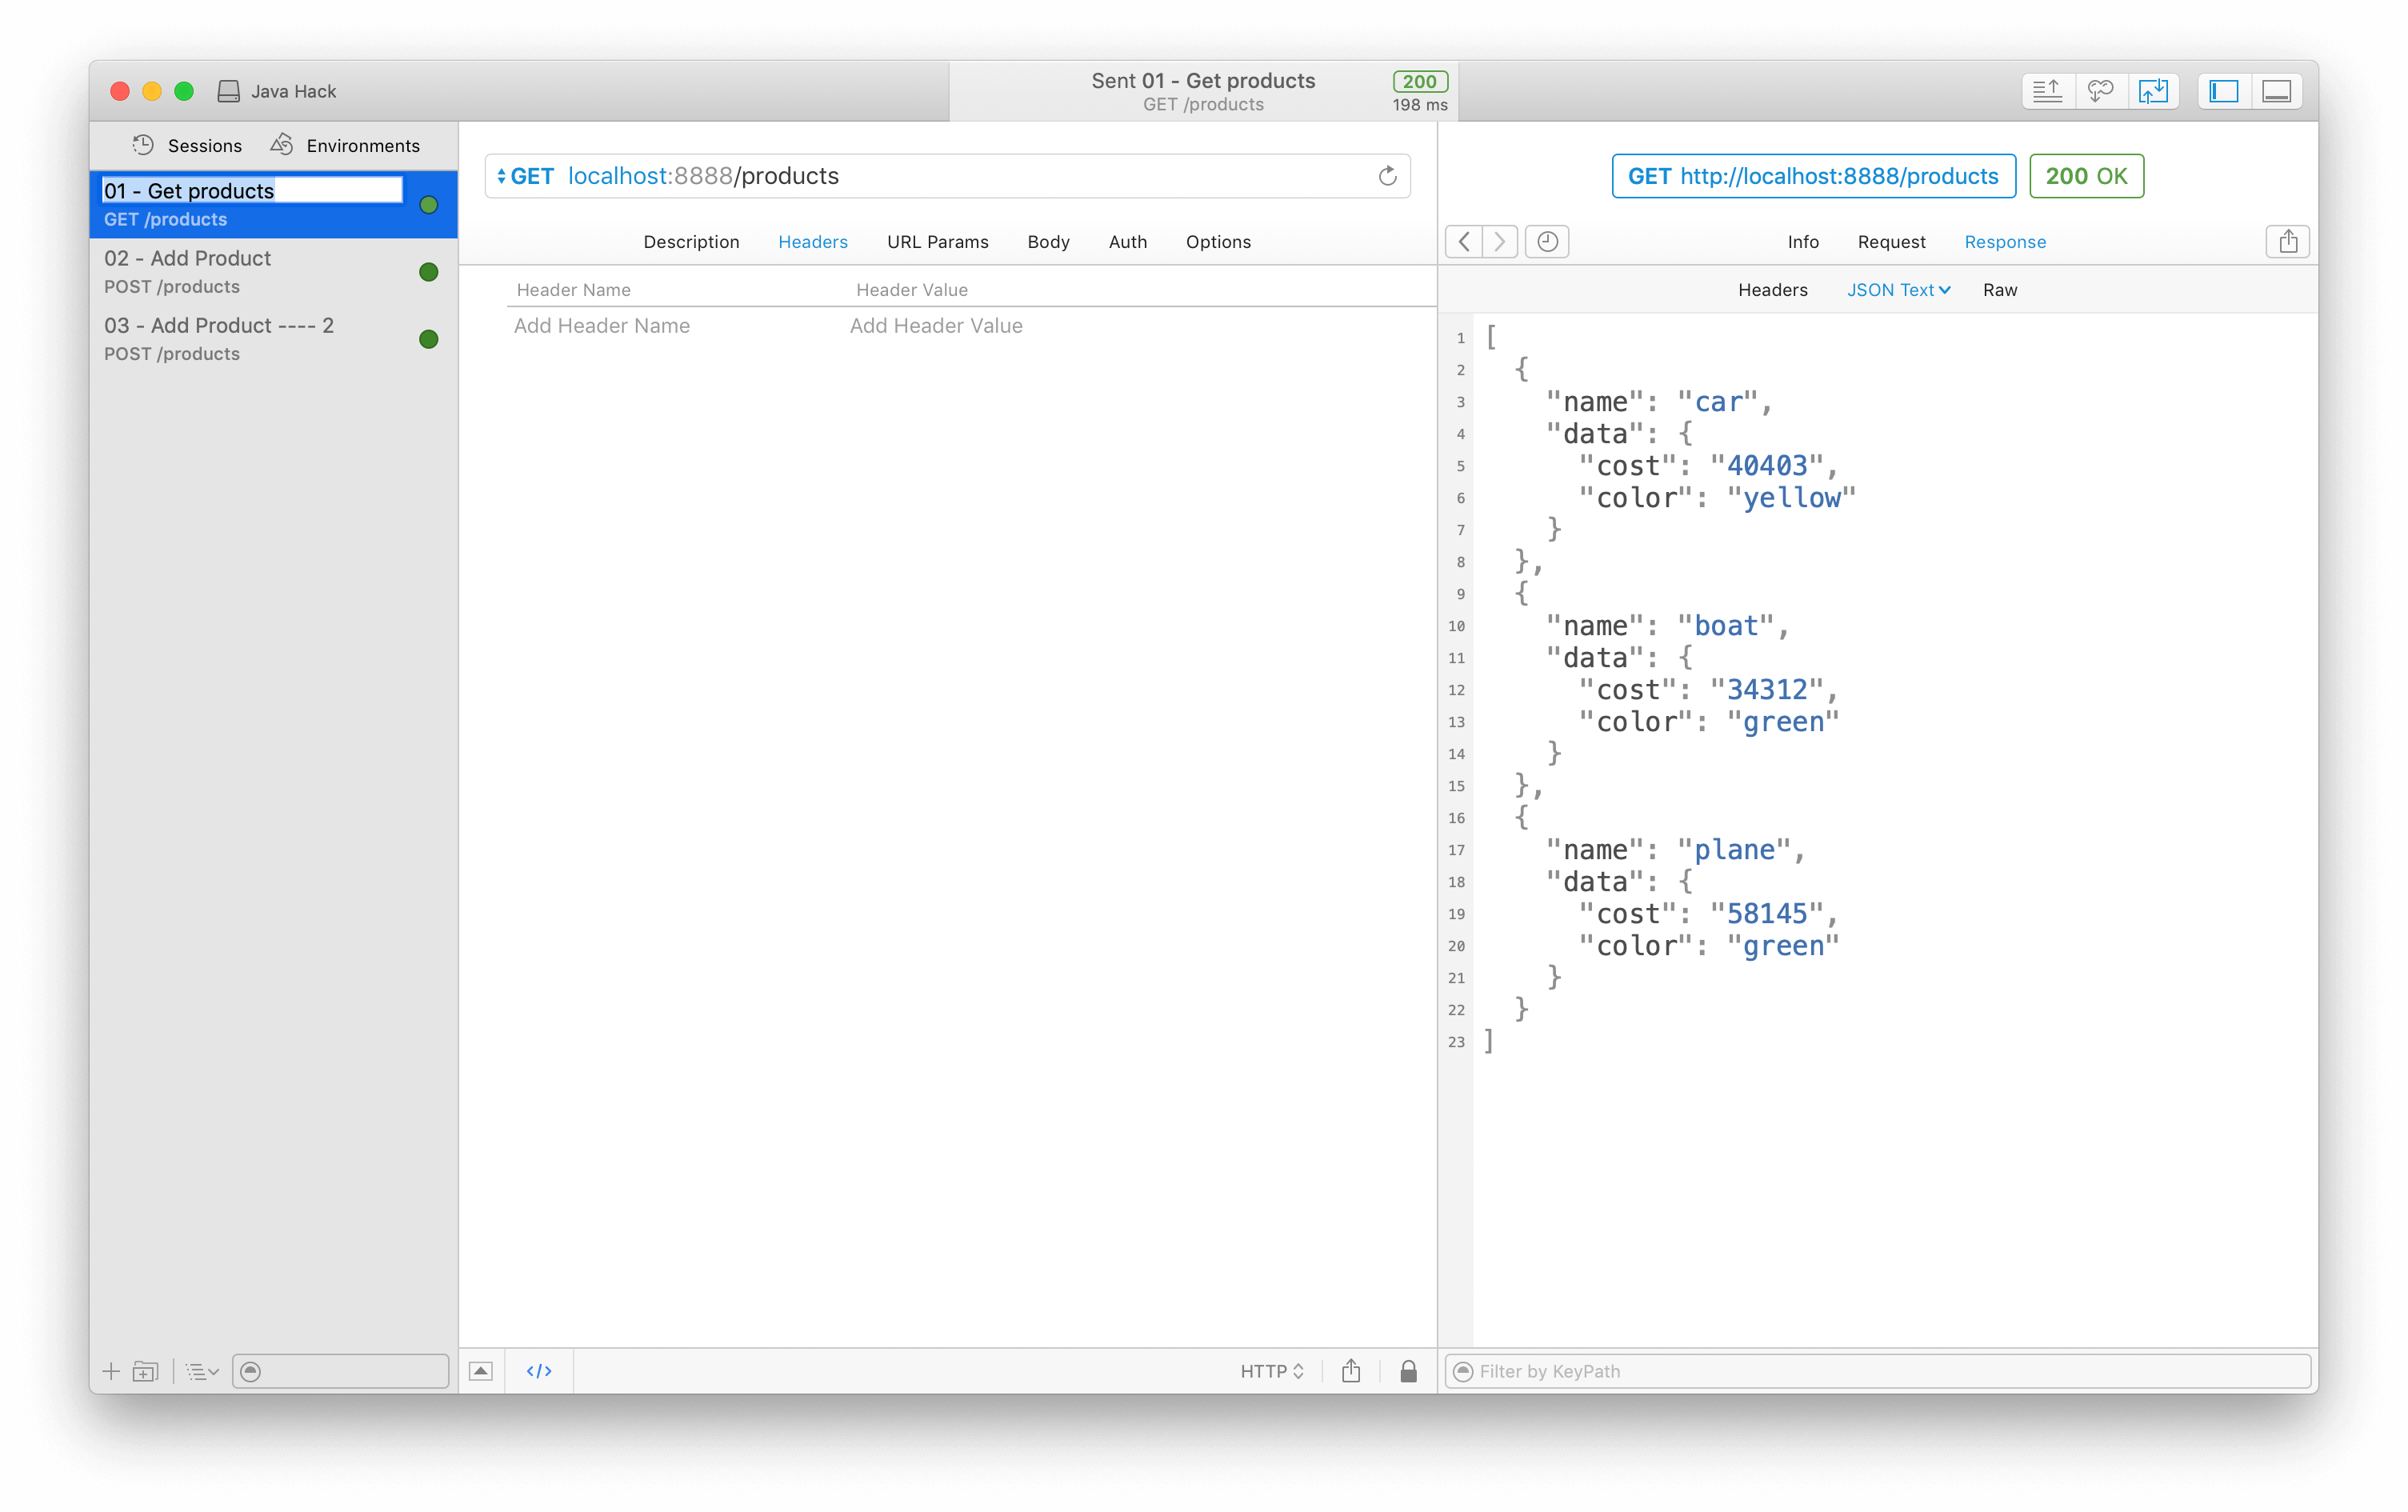The image size is (2408, 1512).
Task: Click the send request refresh icon
Action: click(1387, 176)
